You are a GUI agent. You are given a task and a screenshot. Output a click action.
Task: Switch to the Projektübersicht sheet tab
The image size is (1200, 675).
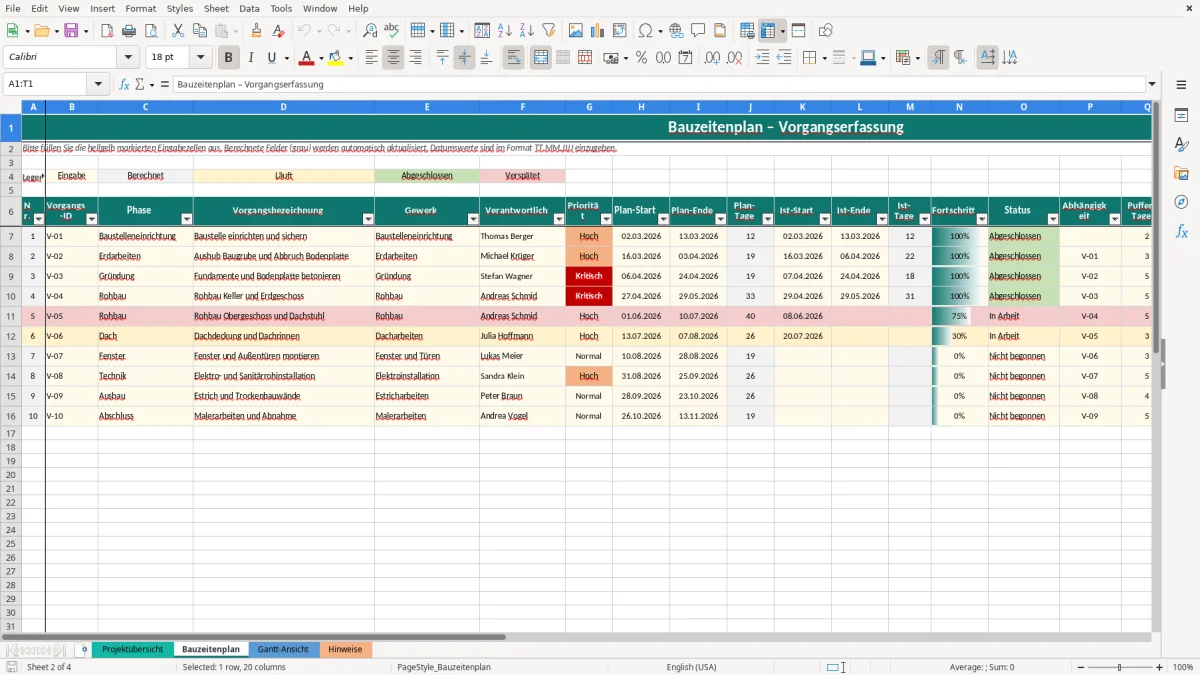tap(132, 649)
